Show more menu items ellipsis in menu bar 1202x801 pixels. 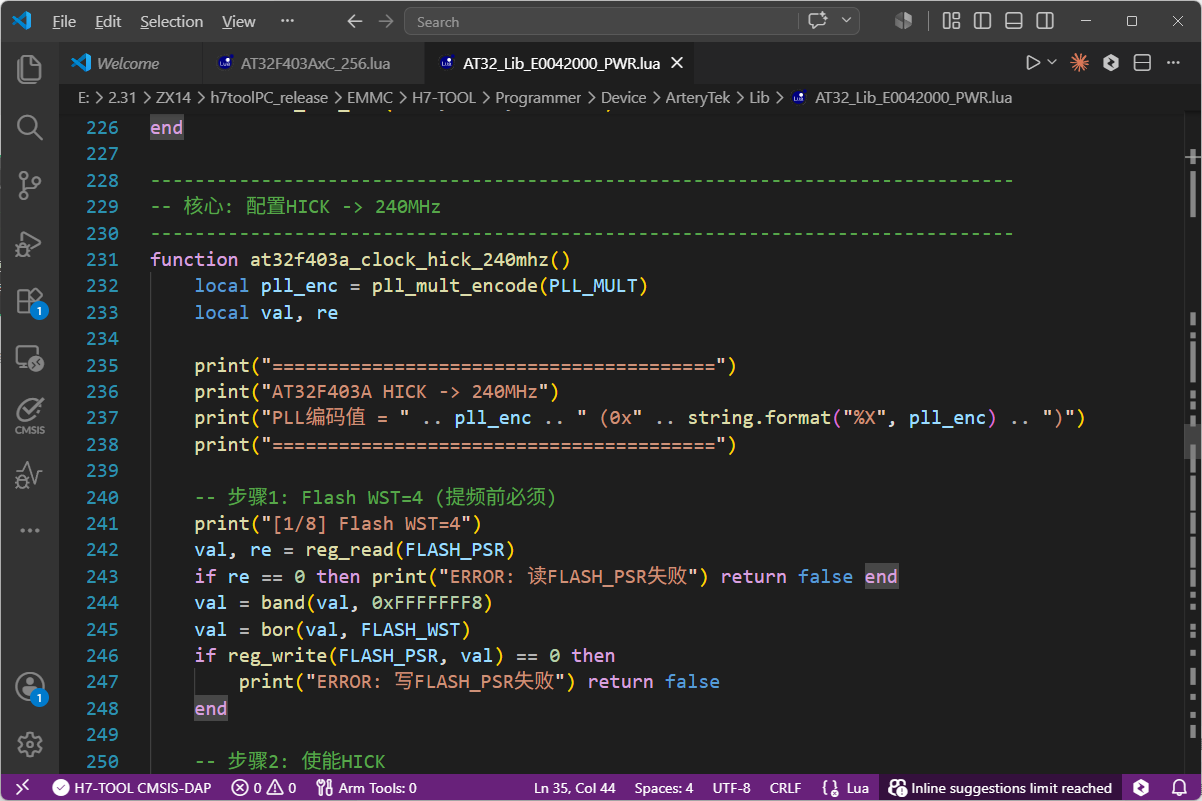tap(288, 21)
